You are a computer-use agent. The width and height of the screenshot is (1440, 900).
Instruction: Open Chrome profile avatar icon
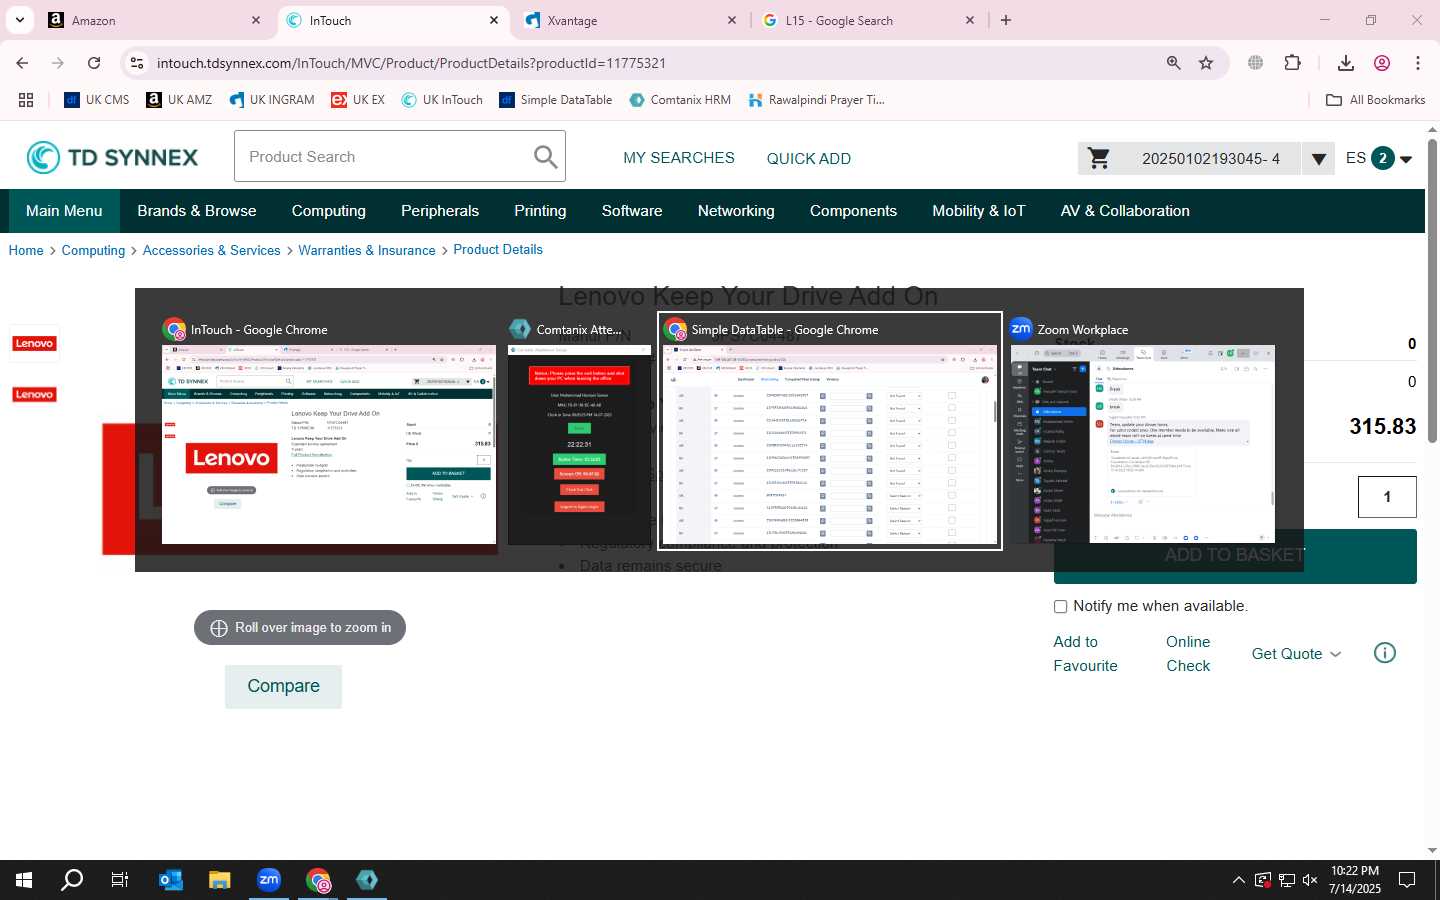[1382, 63]
